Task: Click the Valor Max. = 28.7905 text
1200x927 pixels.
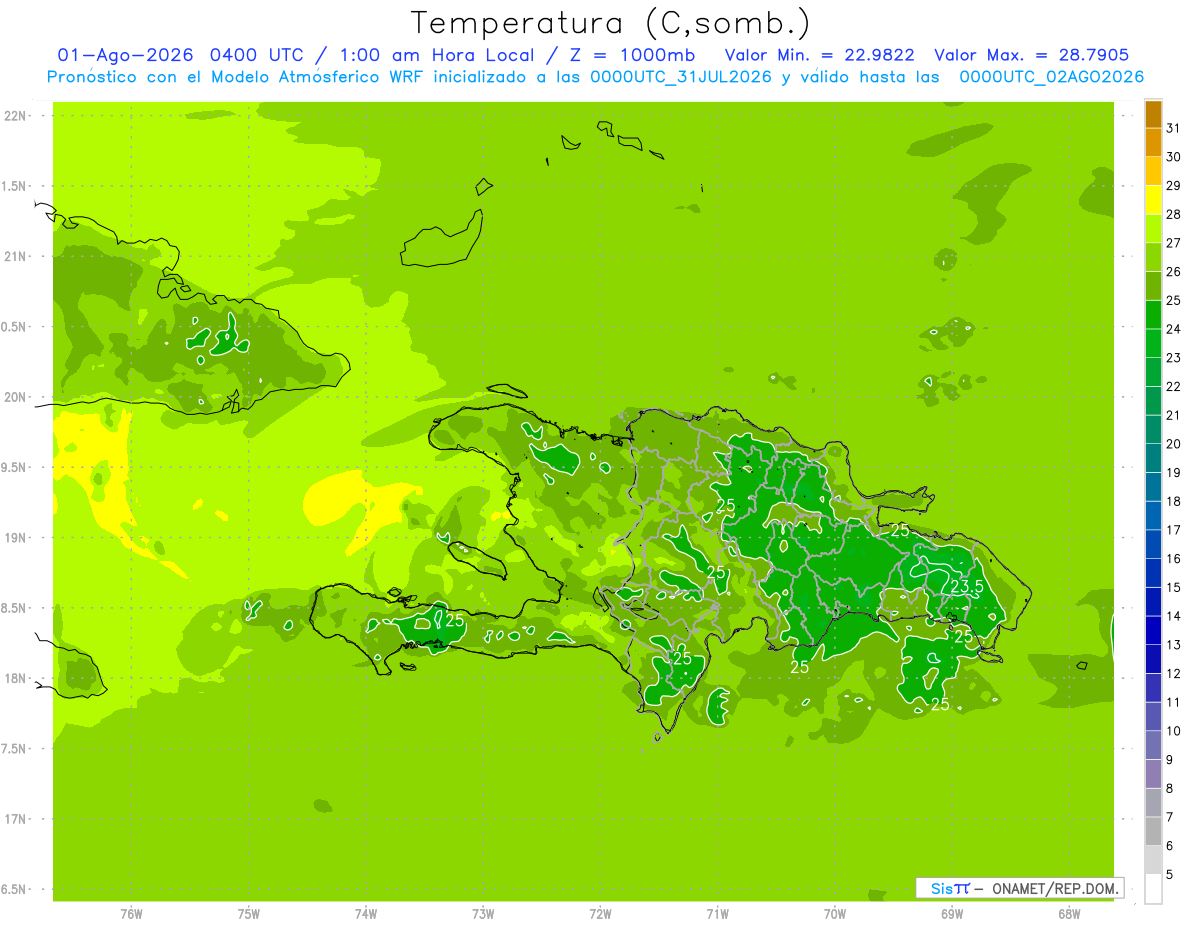Action: [1032, 56]
